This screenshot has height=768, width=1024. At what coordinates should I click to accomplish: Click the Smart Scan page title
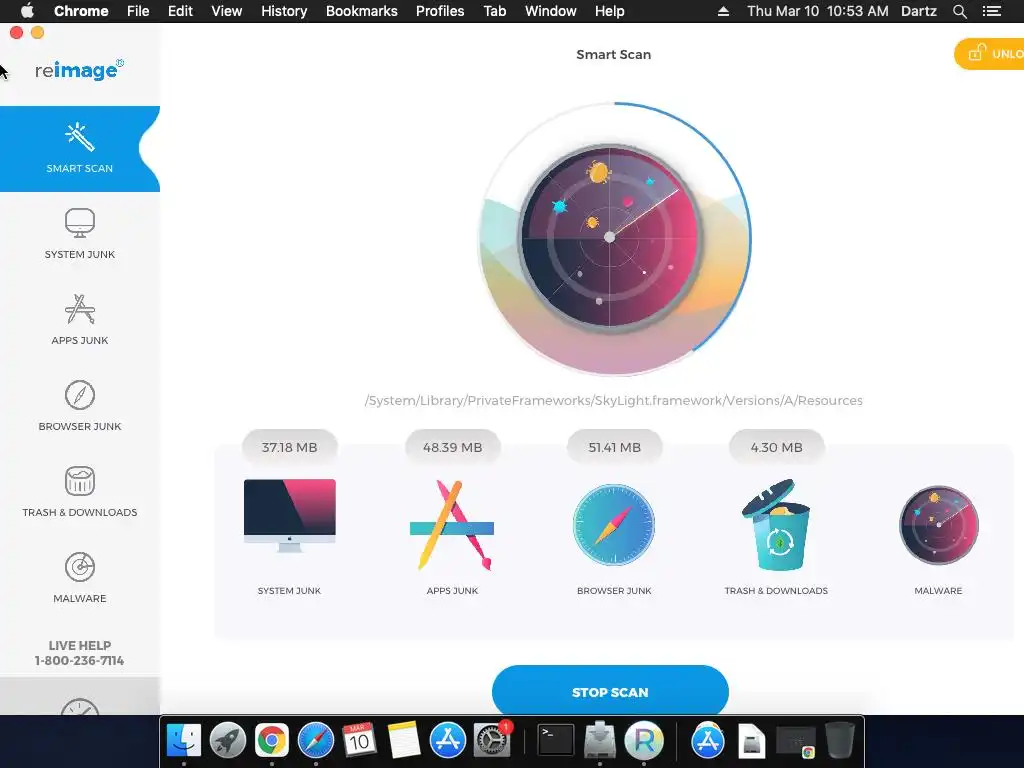coord(613,54)
